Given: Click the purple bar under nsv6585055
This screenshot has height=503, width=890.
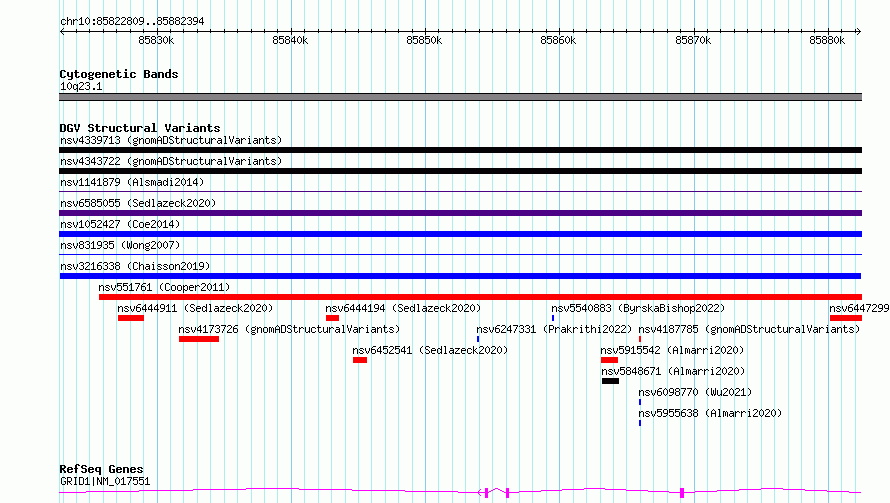Looking at the screenshot, I should [x=460, y=213].
